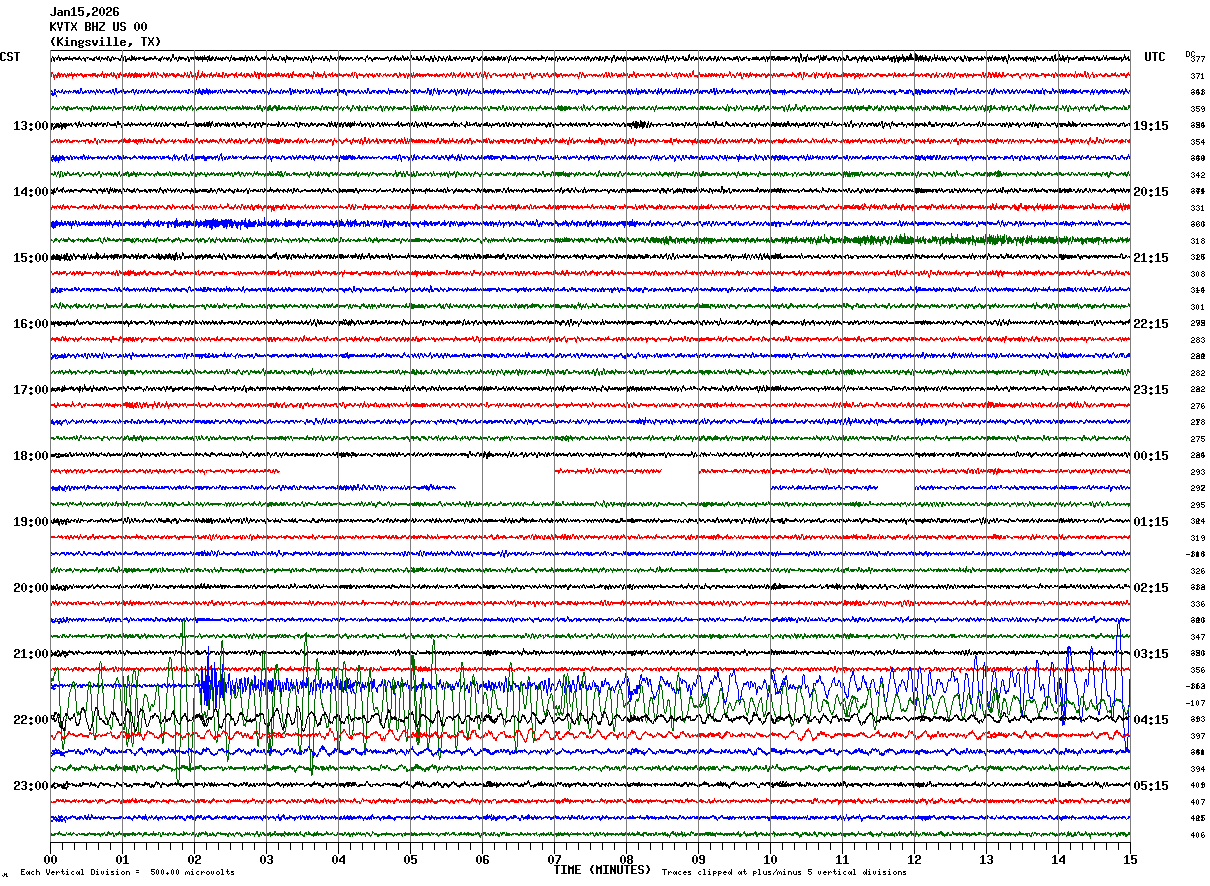
Task: Click the 00:15 UTC time label
Action: [x=1150, y=456]
